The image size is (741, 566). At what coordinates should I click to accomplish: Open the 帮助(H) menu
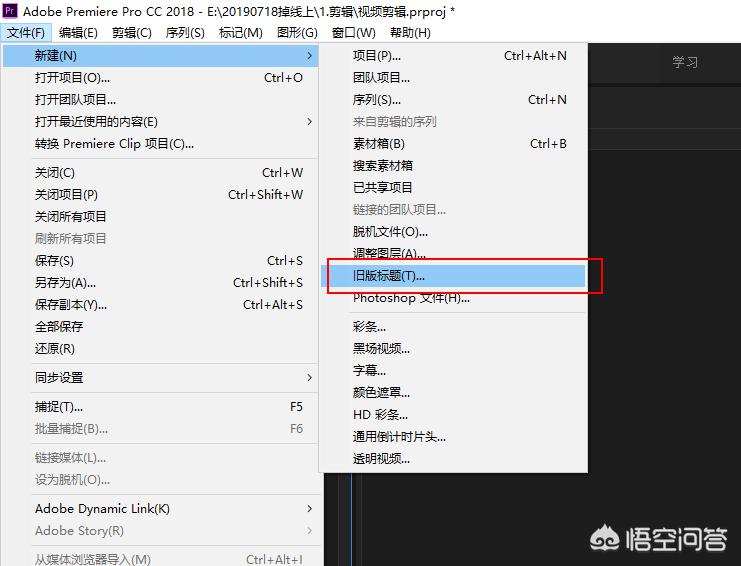(410, 33)
